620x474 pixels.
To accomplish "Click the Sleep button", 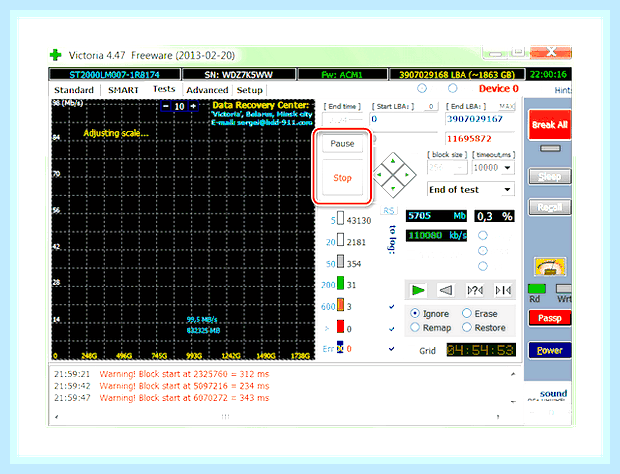I will point(550,176).
